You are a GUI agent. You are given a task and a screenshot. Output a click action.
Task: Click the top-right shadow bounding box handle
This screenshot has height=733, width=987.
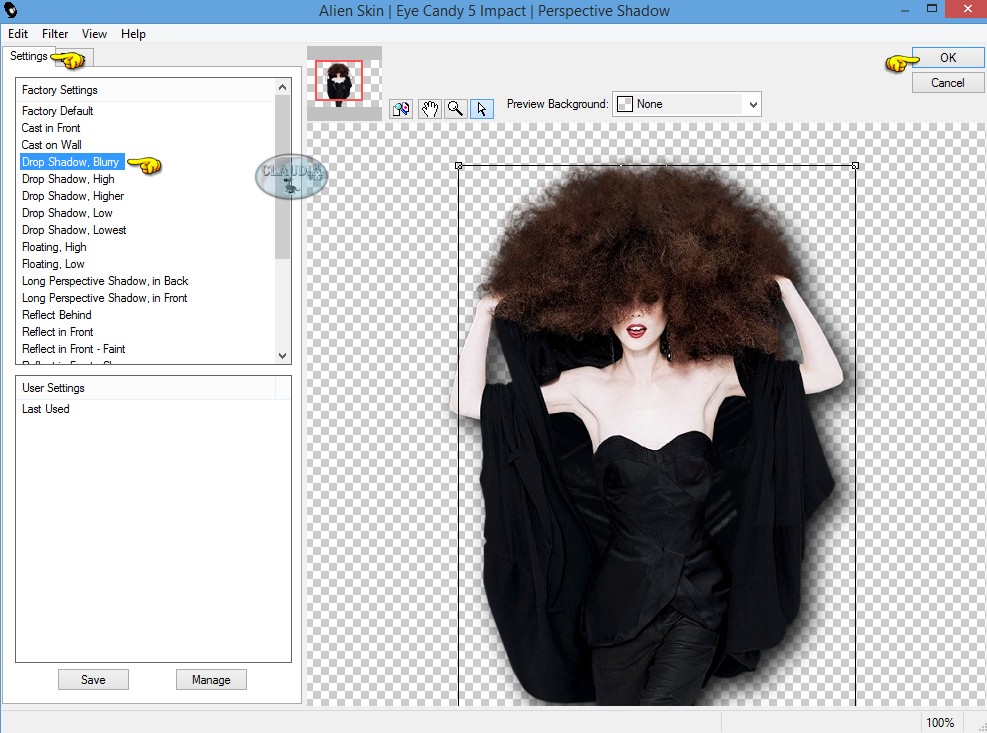click(855, 166)
